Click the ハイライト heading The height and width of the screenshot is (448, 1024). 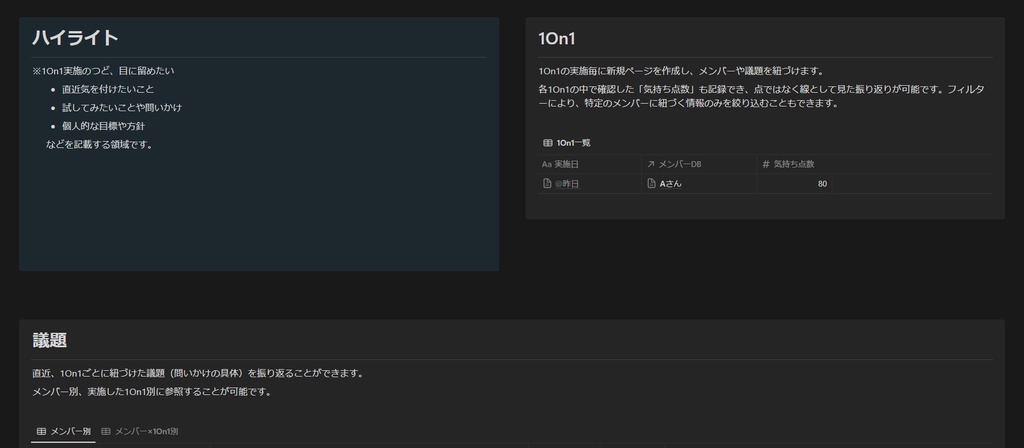click(75, 38)
